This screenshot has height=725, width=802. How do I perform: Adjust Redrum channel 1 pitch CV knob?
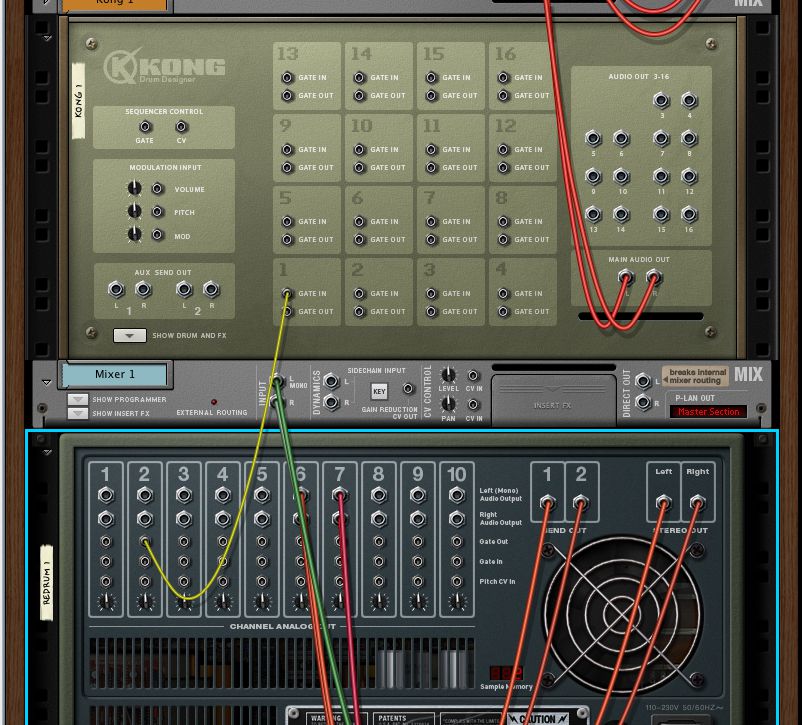tap(106, 602)
